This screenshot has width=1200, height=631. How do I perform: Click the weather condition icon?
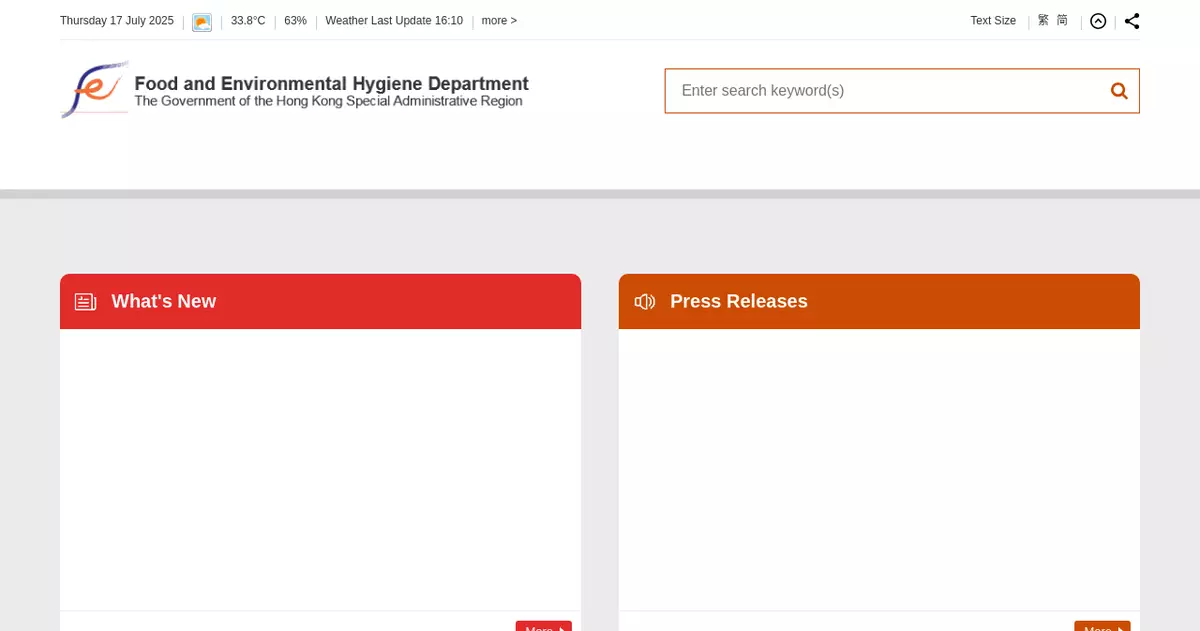coord(202,22)
